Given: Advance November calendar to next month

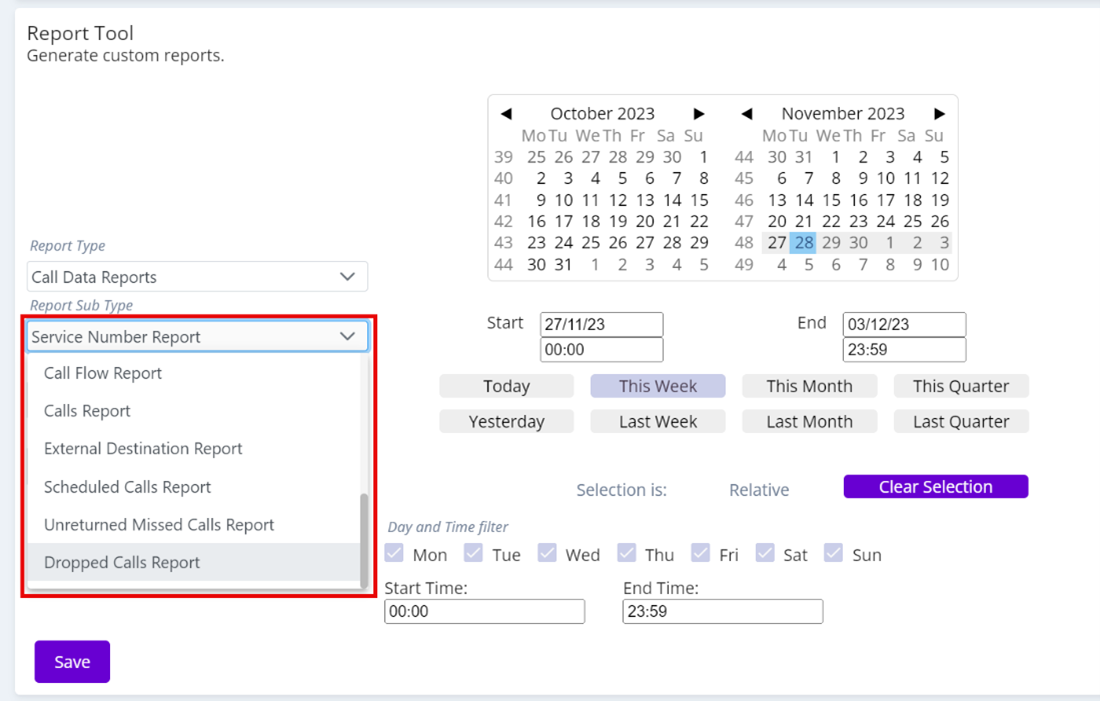Looking at the screenshot, I should tap(939, 113).
